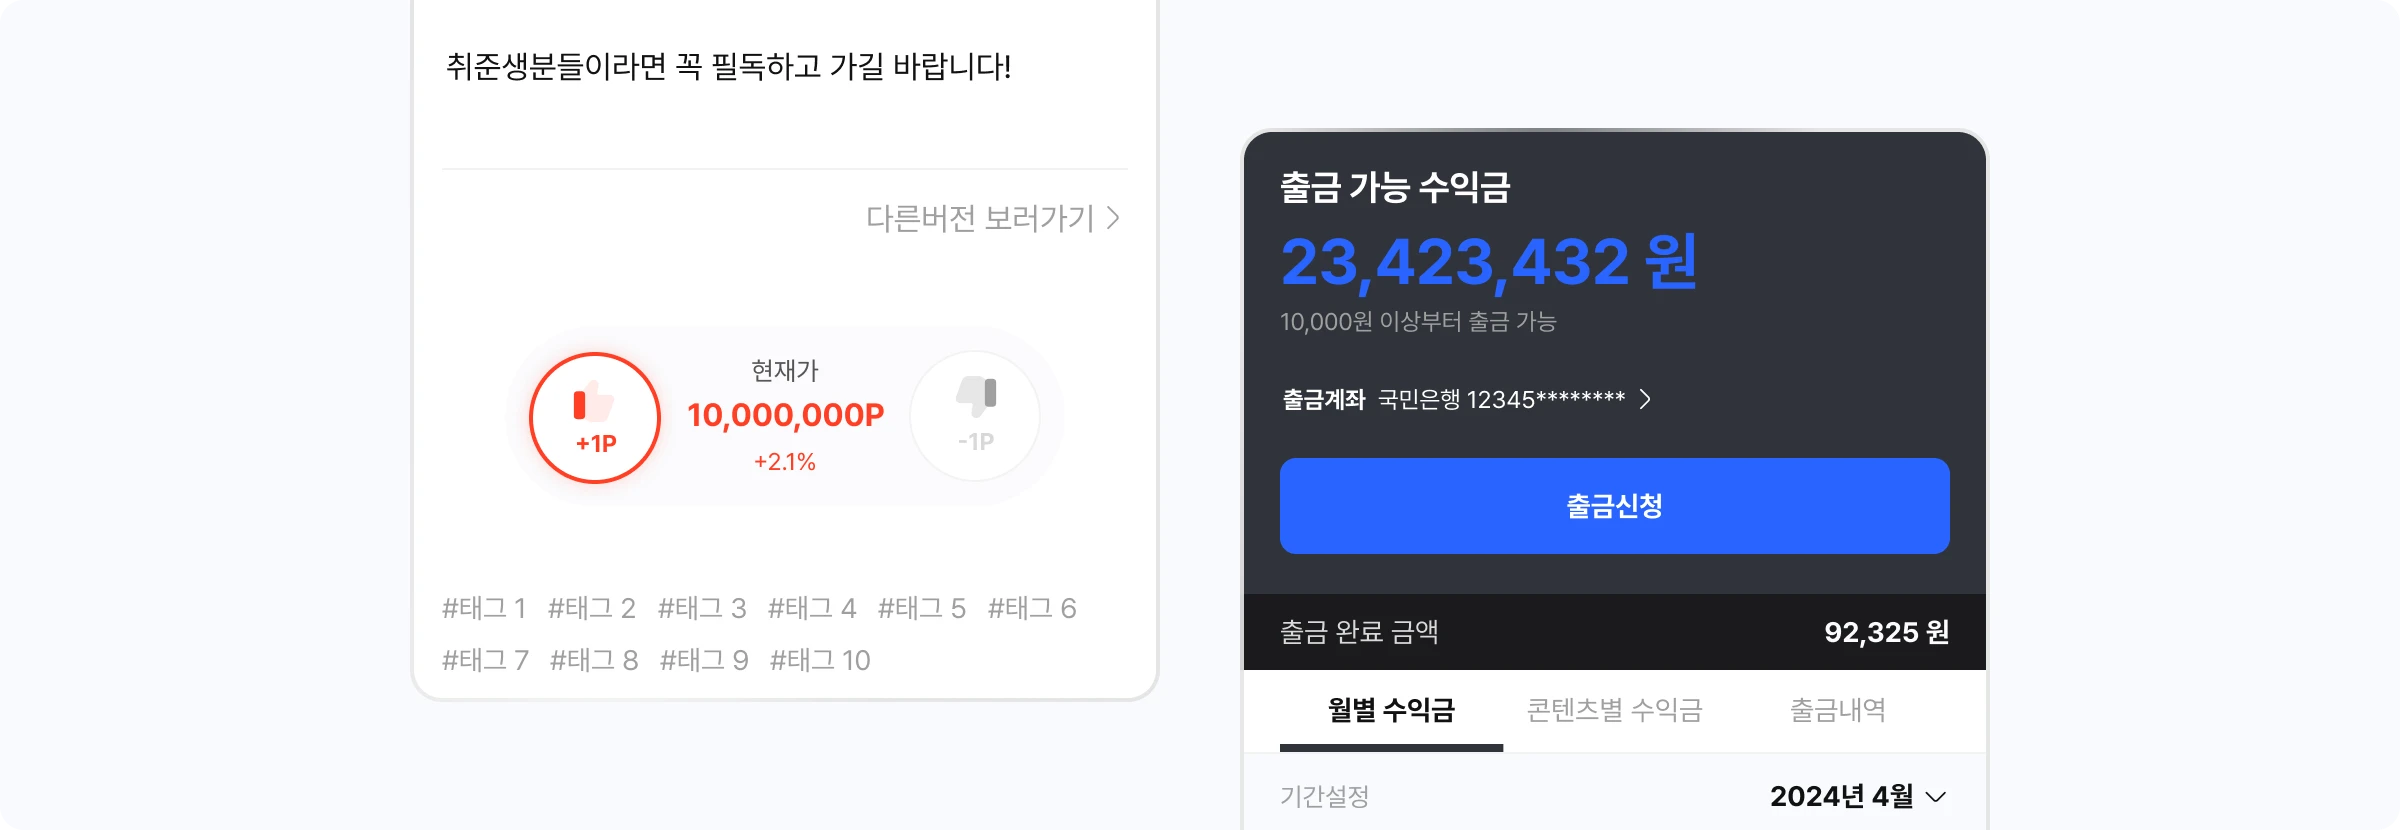Select hashtag #태그 9

[704, 660]
